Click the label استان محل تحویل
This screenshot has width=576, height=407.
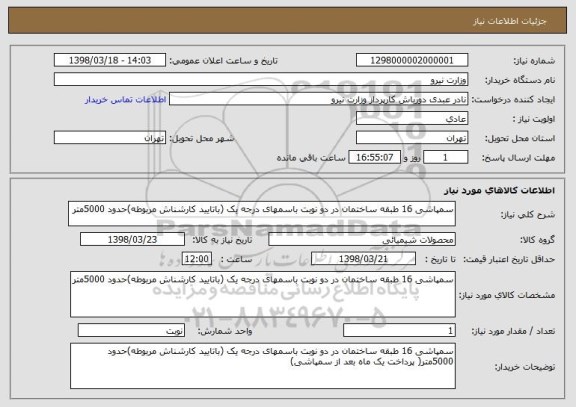(520, 138)
